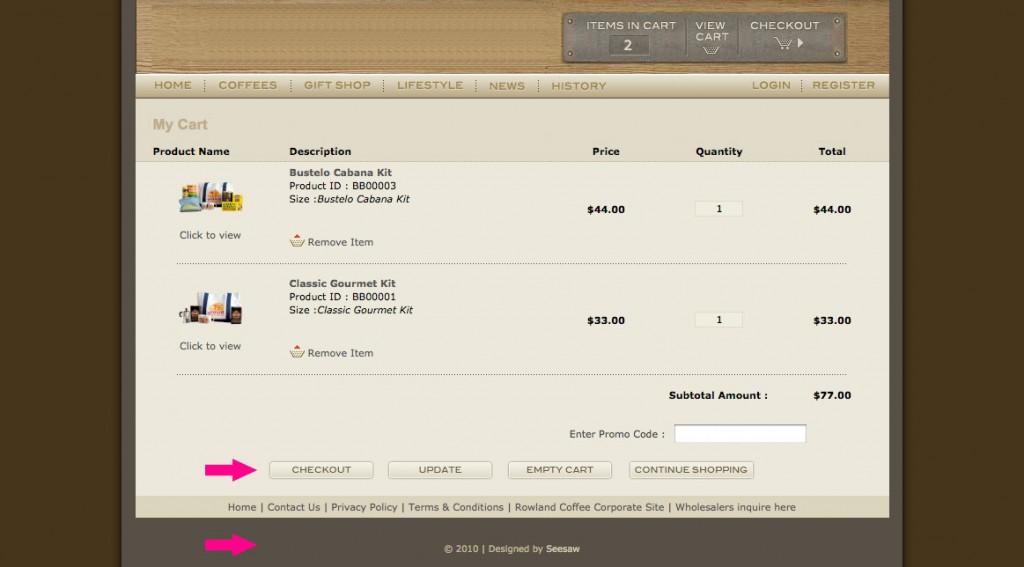The height and width of the screenshot is (567, 1024).
Task: Click remove basket icon for Classic Gourmet Kit
Action: (297, 352)
